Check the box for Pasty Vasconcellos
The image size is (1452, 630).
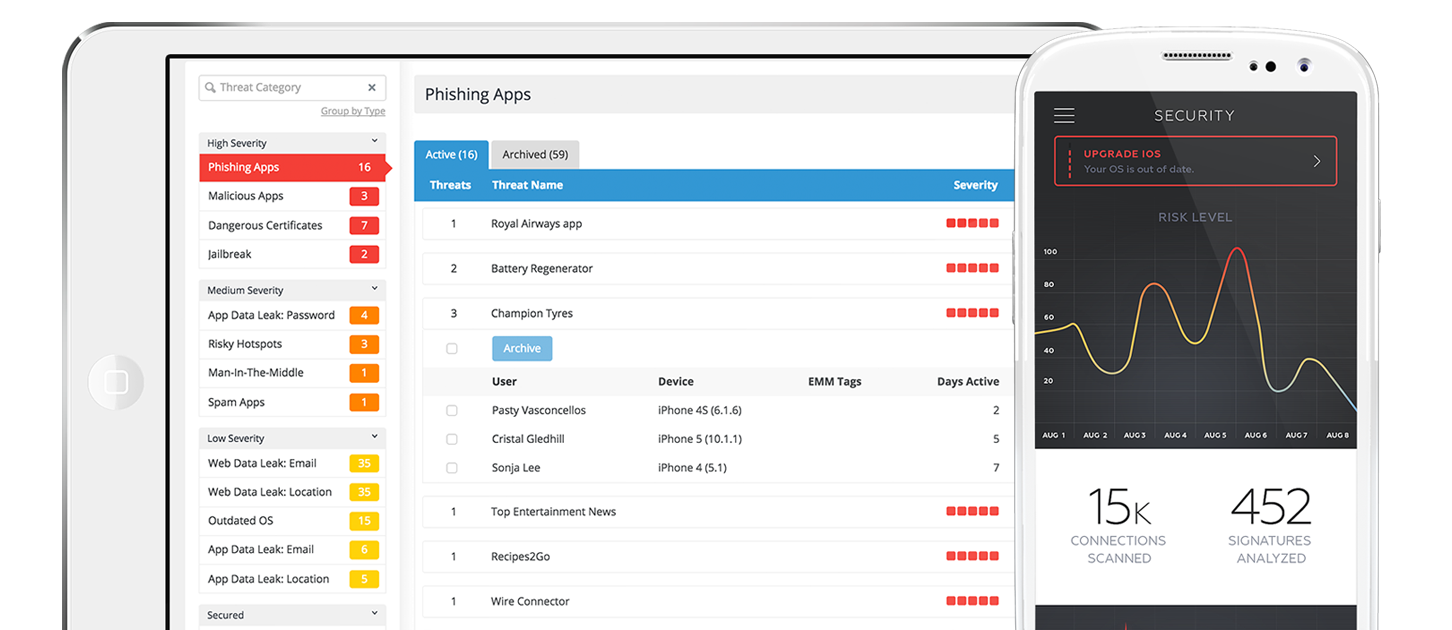pos(452,411)
